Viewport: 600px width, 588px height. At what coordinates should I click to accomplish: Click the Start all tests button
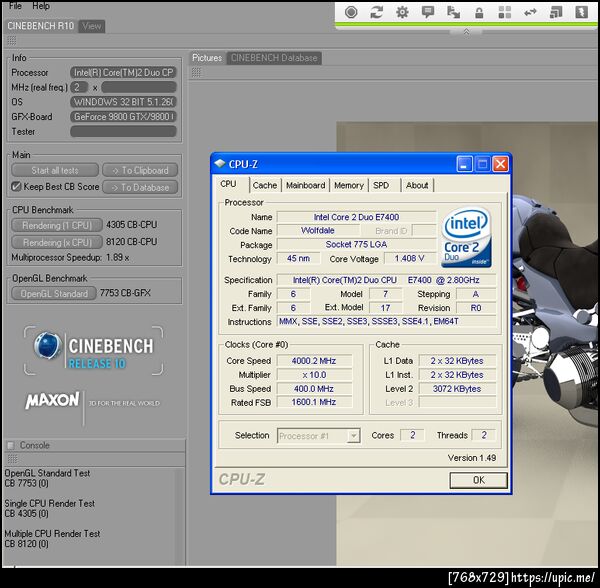point(55,170)
